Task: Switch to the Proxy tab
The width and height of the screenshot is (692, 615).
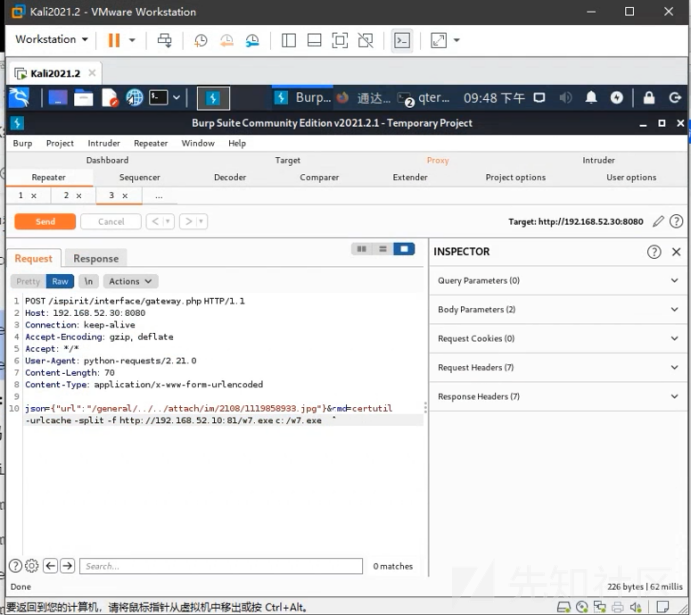Action: pos(438,160)
